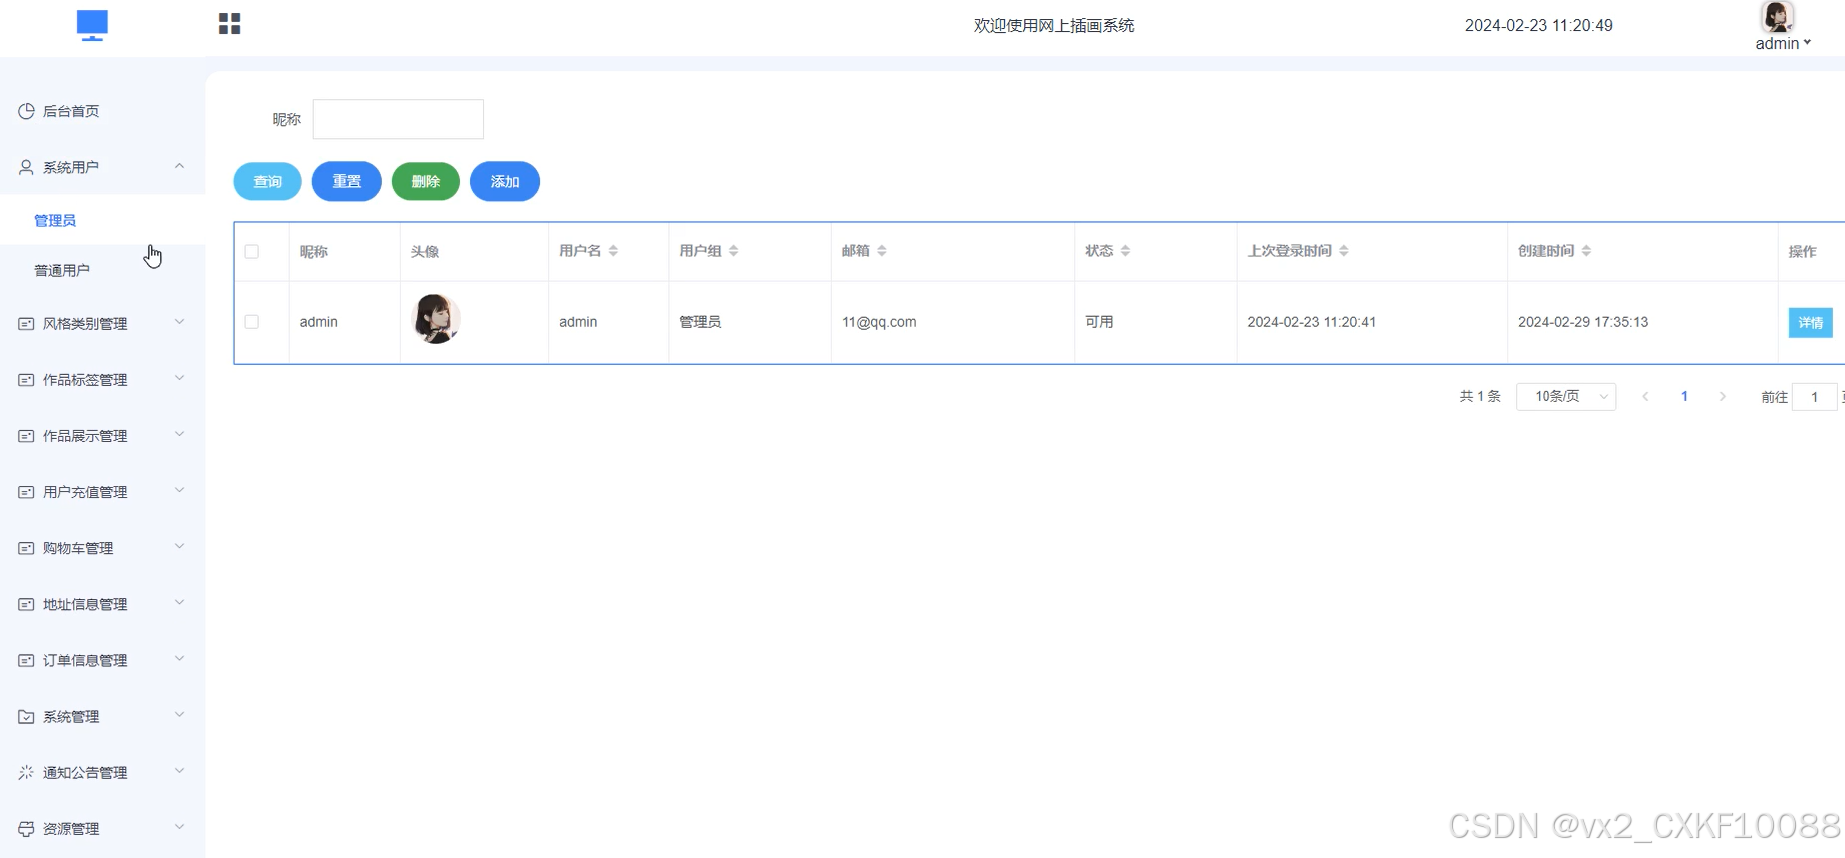The image size is (1845, 858).
Task: Expand 购物车管理 chevron
Action: [179, 546]
